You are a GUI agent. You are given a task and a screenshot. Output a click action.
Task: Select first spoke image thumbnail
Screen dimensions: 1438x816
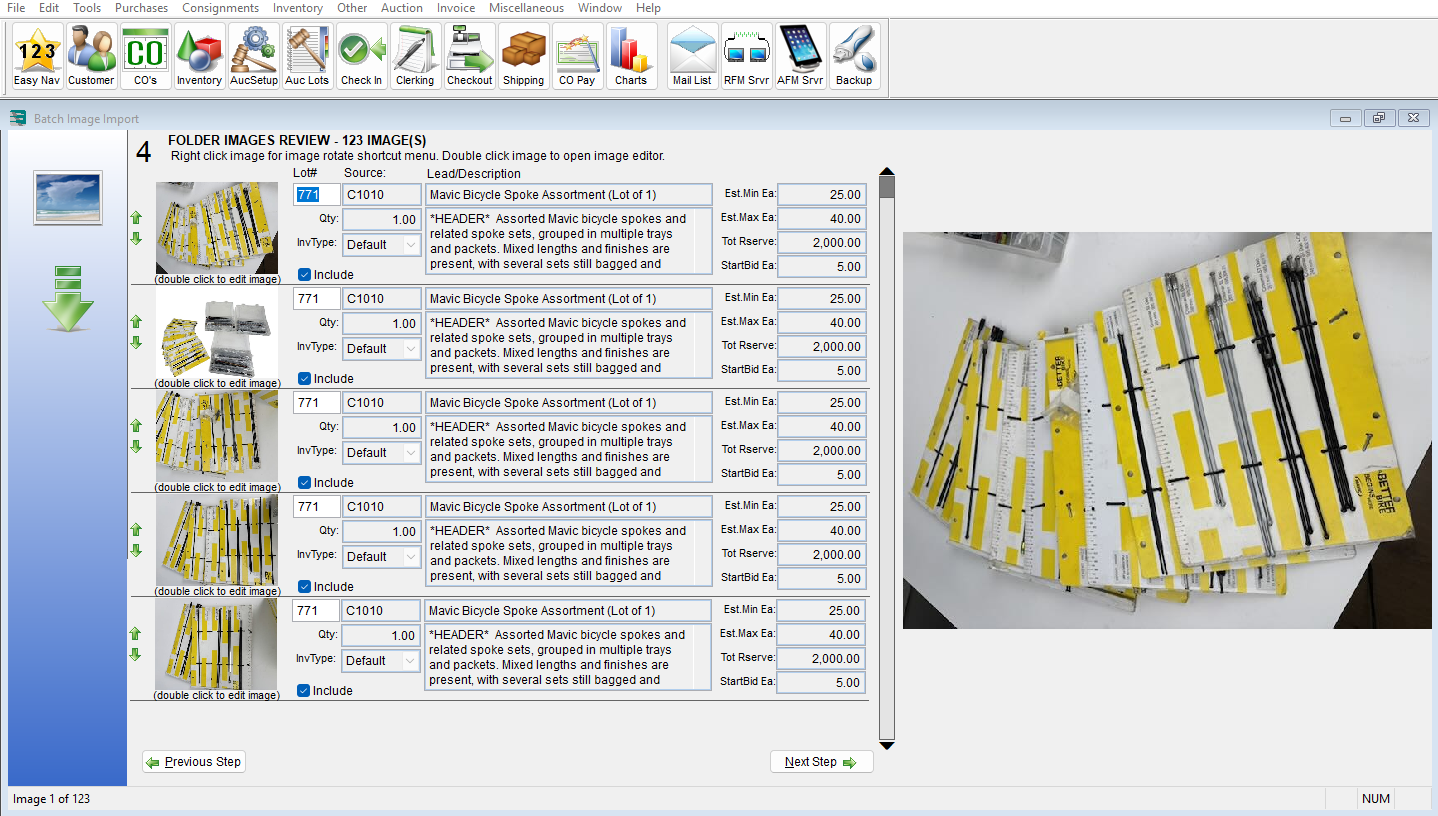click(217, 228)
